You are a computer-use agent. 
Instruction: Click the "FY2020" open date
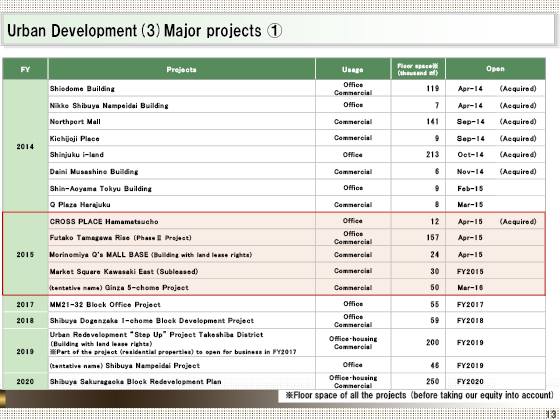(470, 381)
